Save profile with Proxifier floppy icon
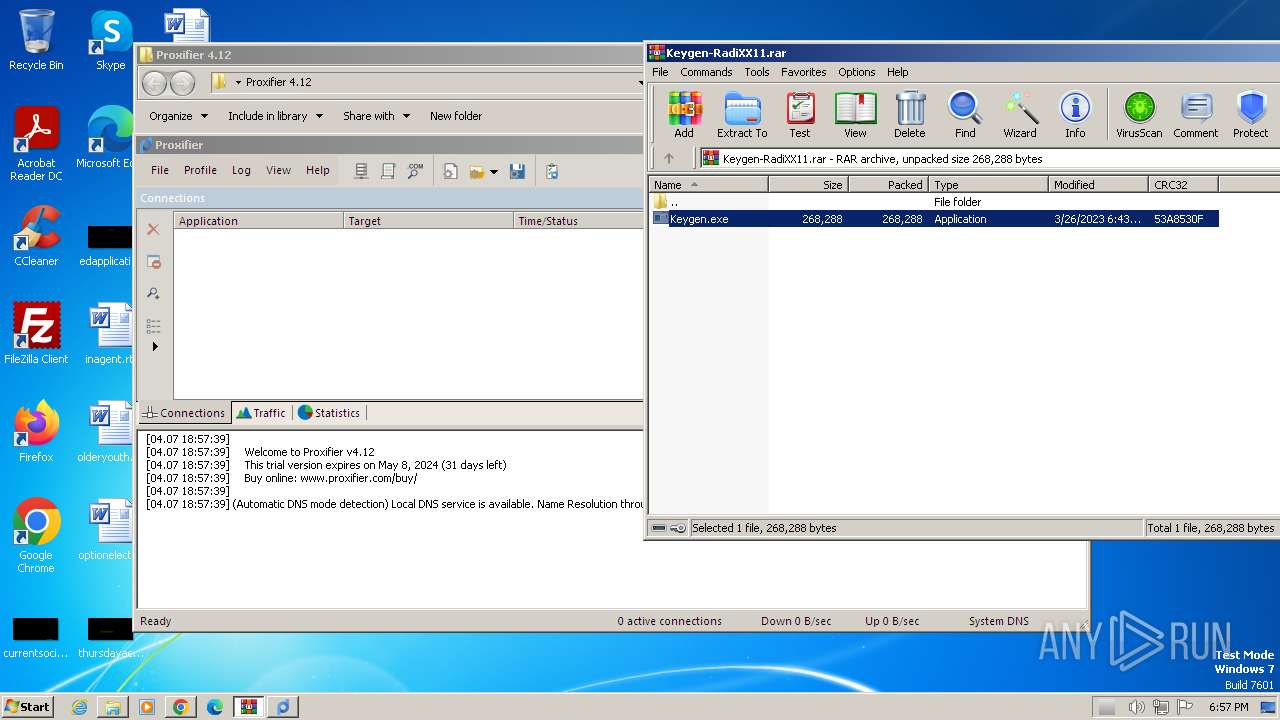Image resolution: width=1280 pixels, height=720 pixels. coord(517,171)
